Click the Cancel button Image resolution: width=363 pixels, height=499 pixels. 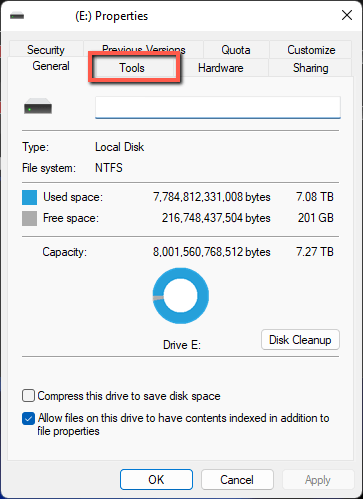click(x=237, y=480)
